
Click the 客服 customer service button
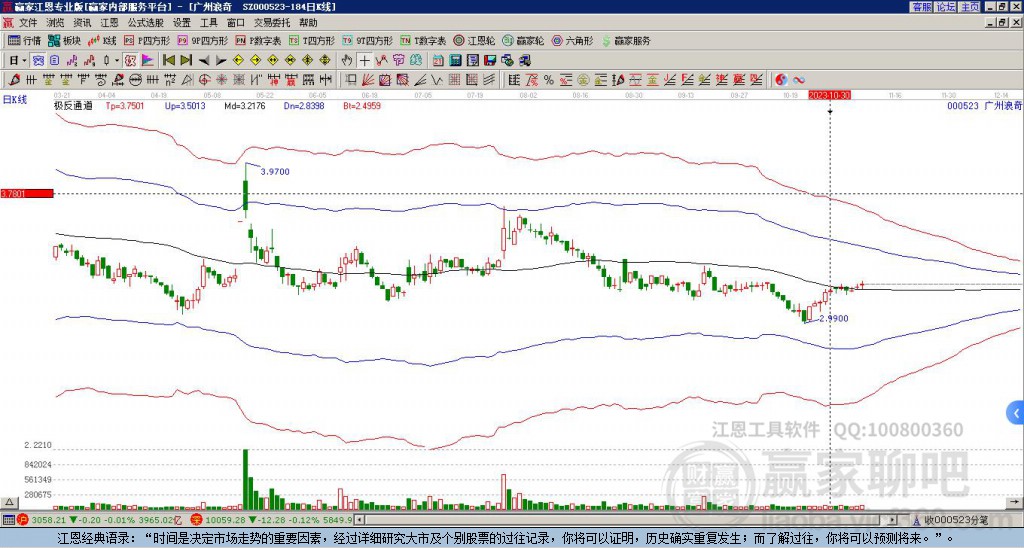921,7
